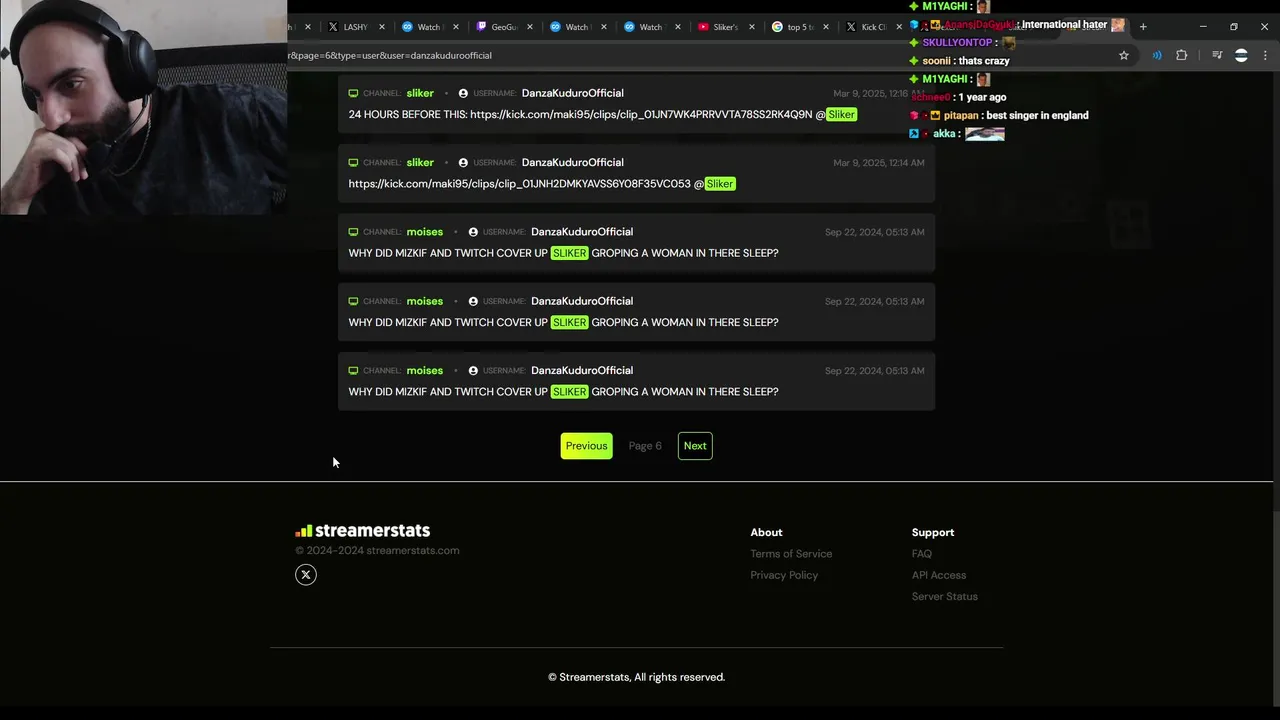Click the Support footer heading
The width and height of the screenshot is (1280, 720).
tap(933, 533)
